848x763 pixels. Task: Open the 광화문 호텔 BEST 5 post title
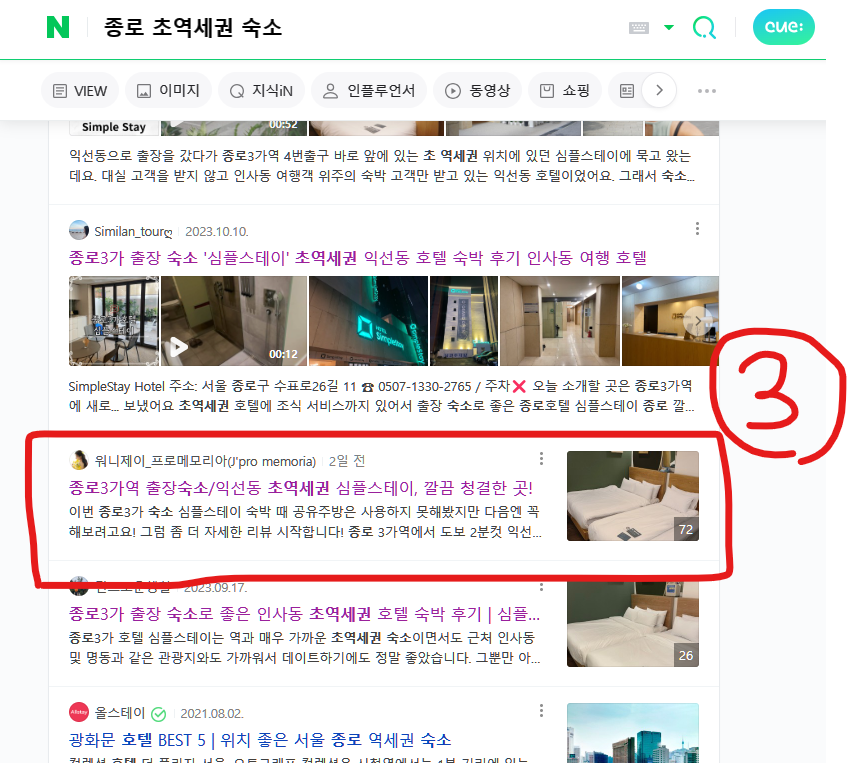pos(260,740)
